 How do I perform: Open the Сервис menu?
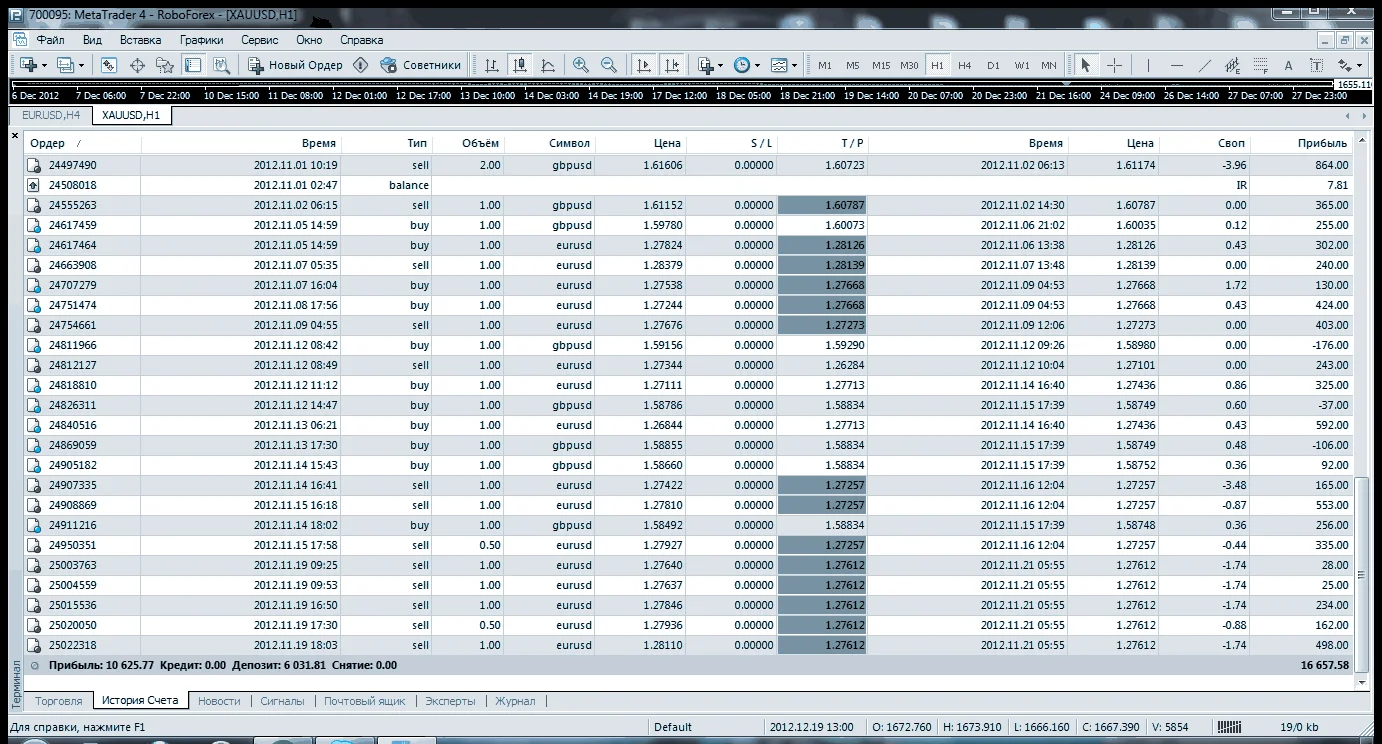(x=260, y=40)
